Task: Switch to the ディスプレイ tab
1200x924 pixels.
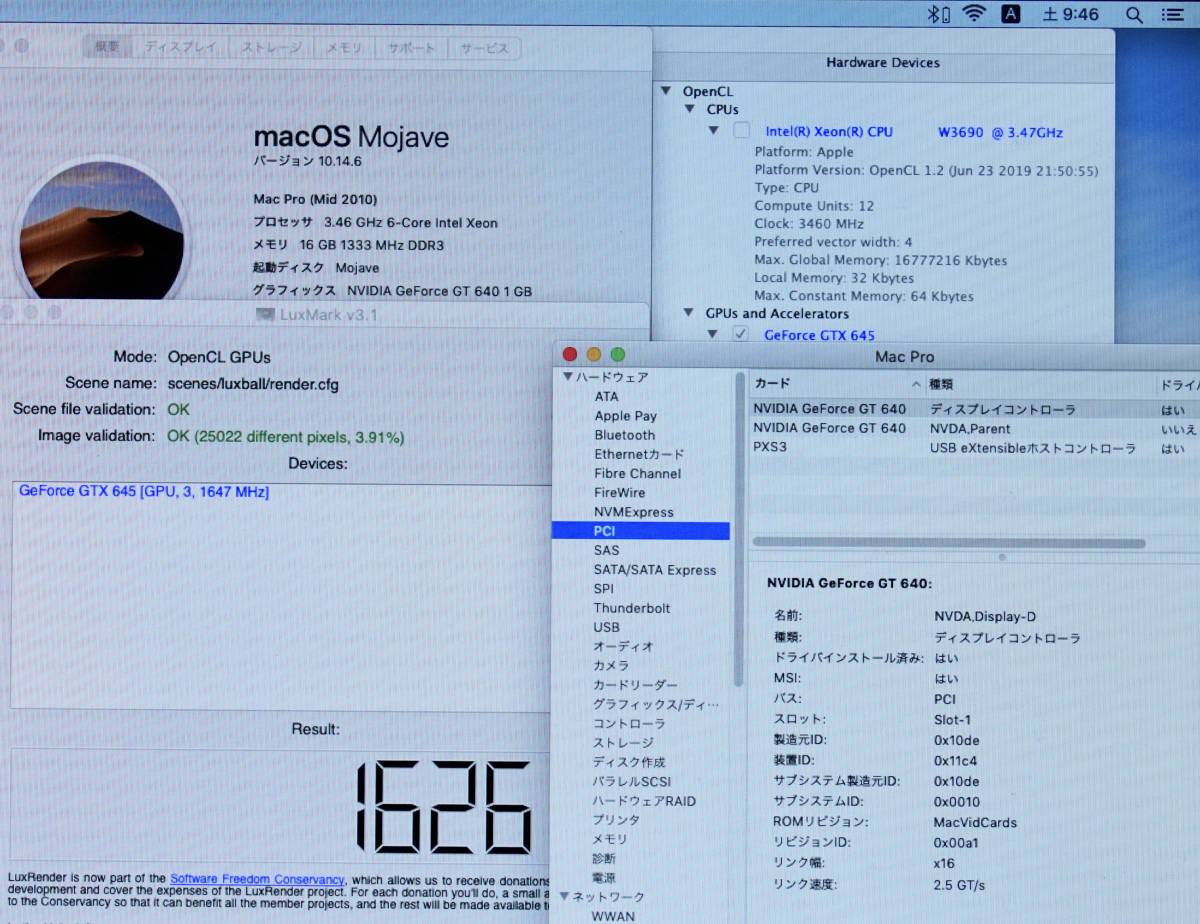Action: click(x=180, y=48)
